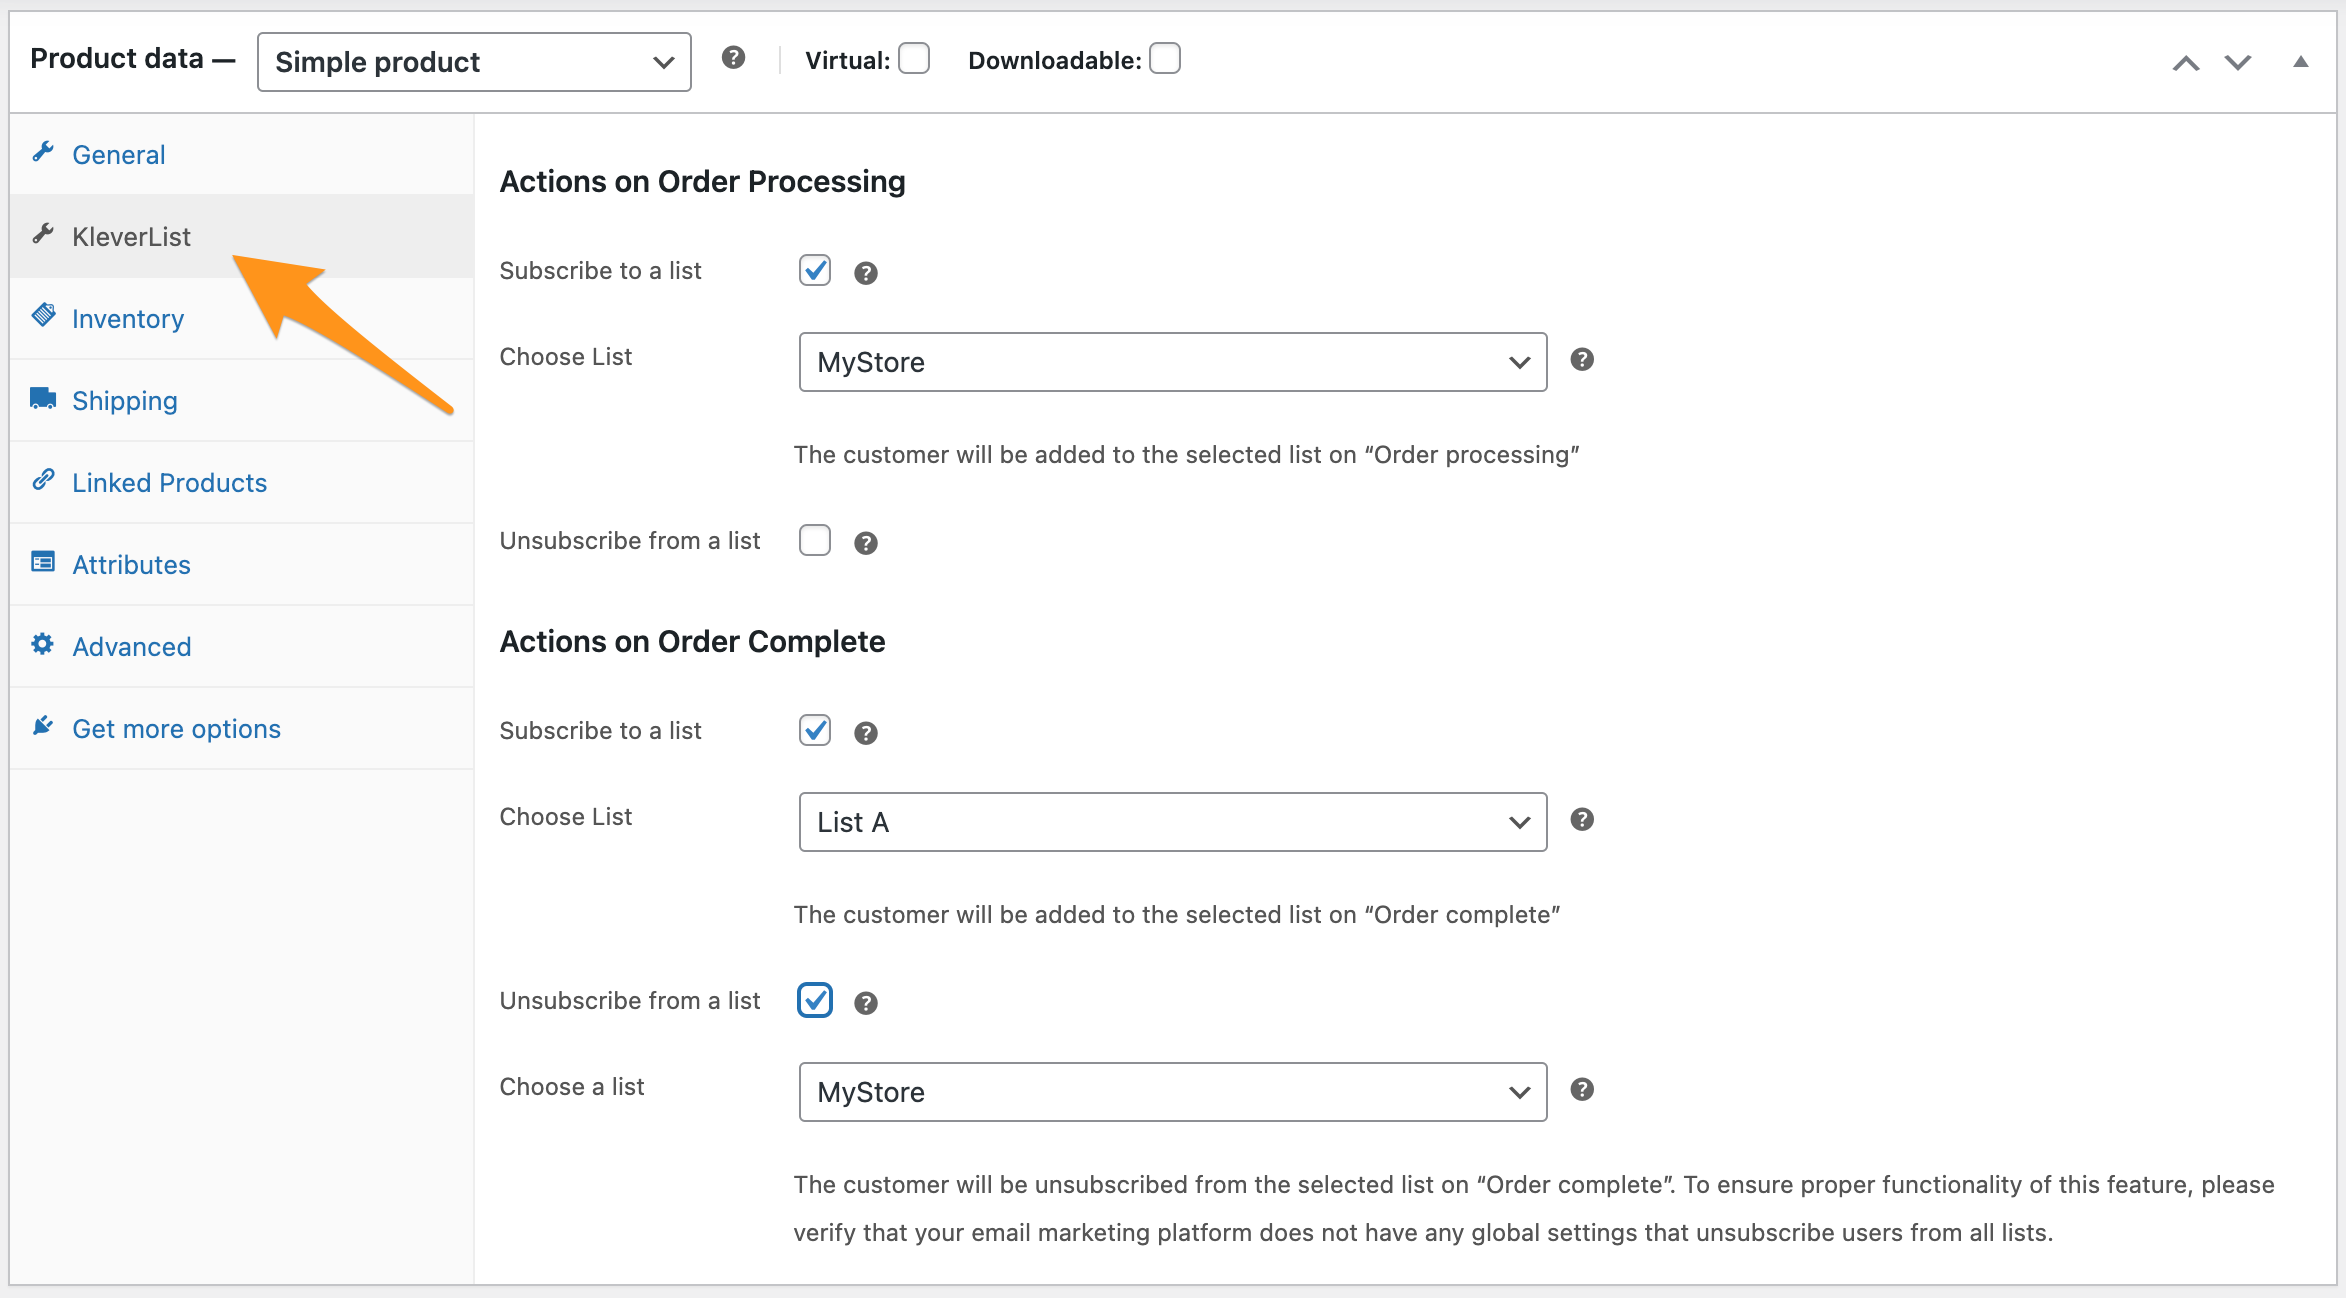Image resolution: width=2346 pixels, height=1298 pixels.
Task: Collapse the Product data panel with the triangle toggle
Action: coord(2301,62)
